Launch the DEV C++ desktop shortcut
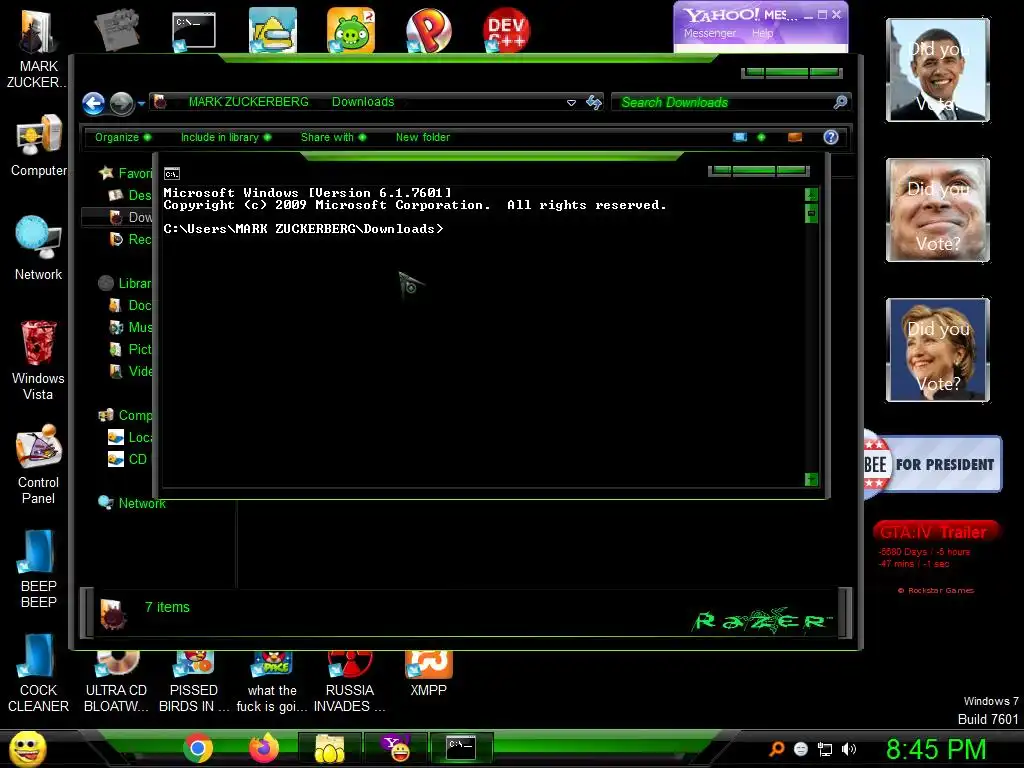Image resolution: width=1024 pixels, height=768 pixels. coord(507,30)
